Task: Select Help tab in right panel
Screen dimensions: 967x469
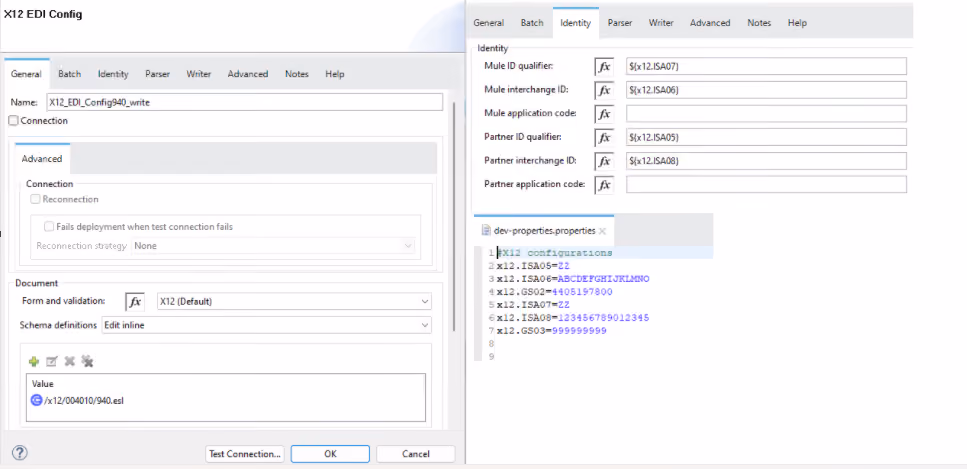Action: 797,23
